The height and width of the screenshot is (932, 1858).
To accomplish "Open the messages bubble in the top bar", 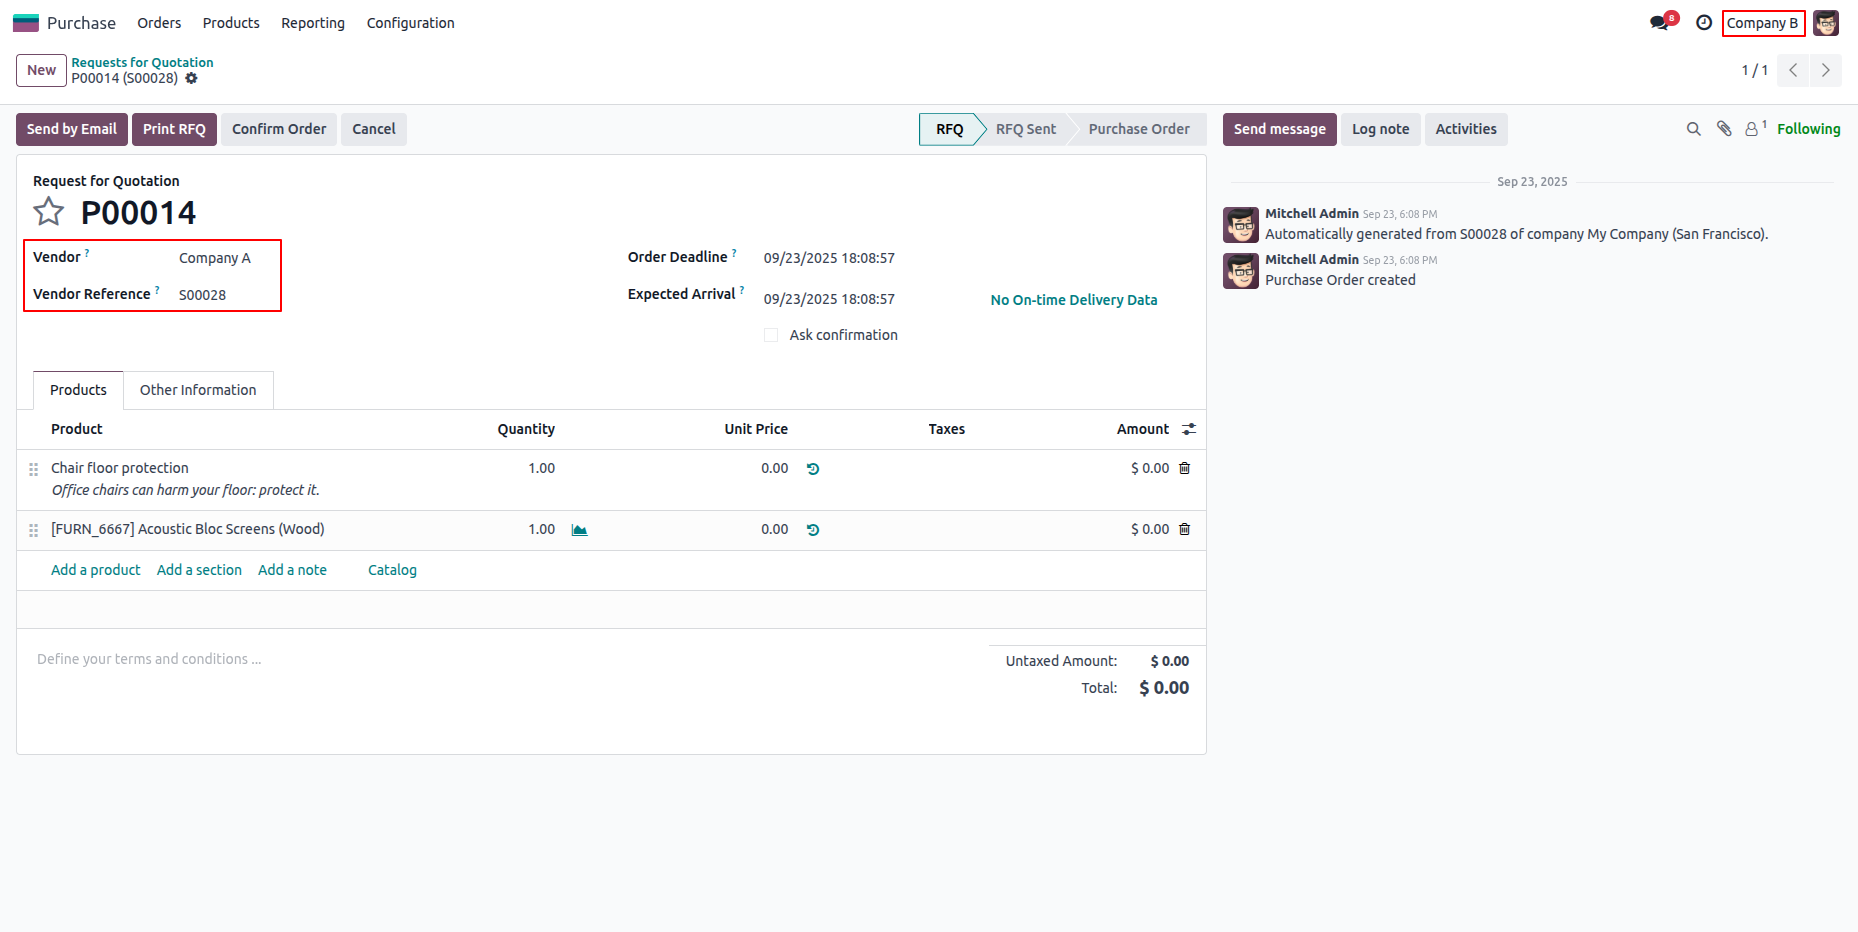I will tap(1659, 20).
